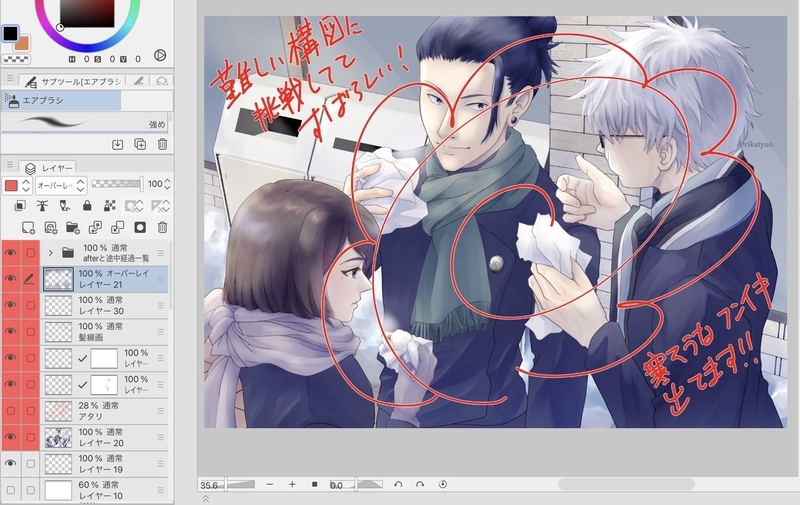Switch to the eraser-icon tab beside サブツール

[x=162, y=81]
